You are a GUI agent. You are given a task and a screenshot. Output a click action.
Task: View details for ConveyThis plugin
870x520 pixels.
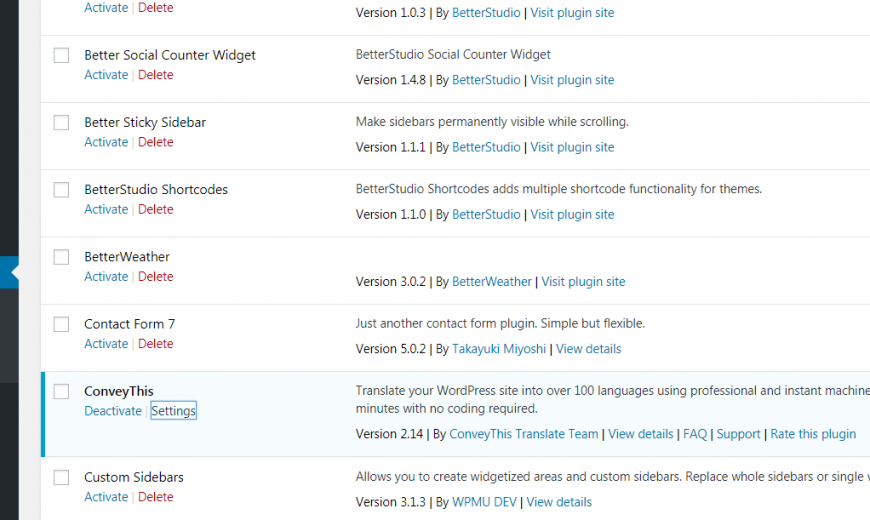click(640, 434)
